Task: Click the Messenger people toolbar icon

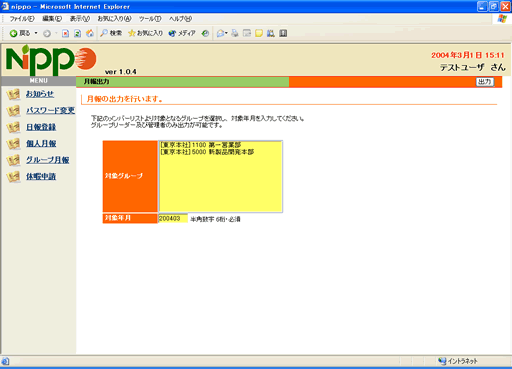Action: (271, 33)
